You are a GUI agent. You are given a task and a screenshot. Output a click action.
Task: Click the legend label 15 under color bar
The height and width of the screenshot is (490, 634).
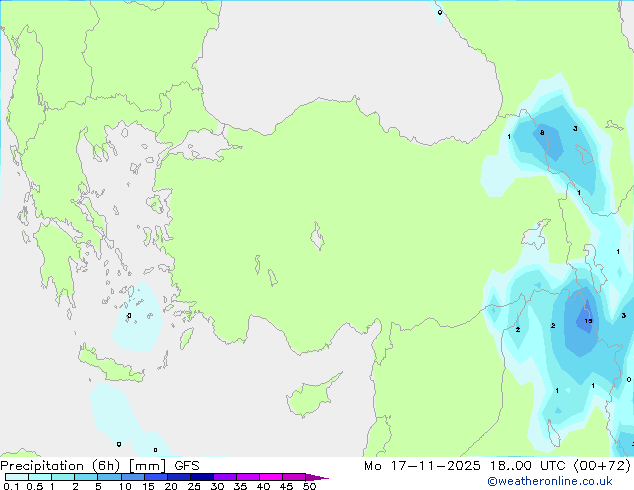[x=148, y=486]
